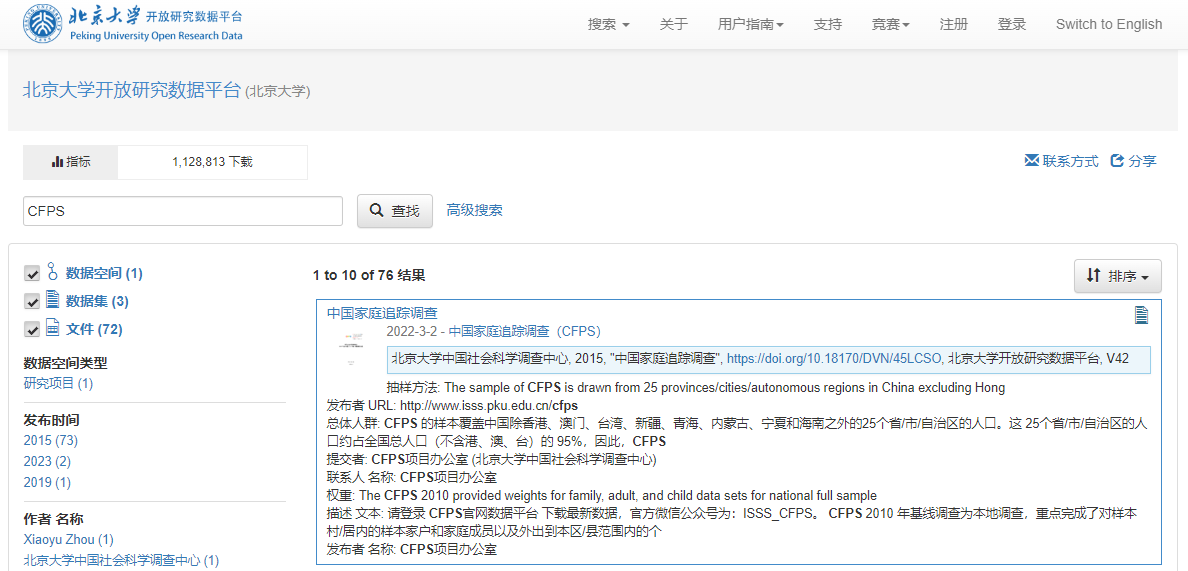Open the 排序 sort dropdown
This screenshot has height=571, width=1188.
[x=1118, y=276]
